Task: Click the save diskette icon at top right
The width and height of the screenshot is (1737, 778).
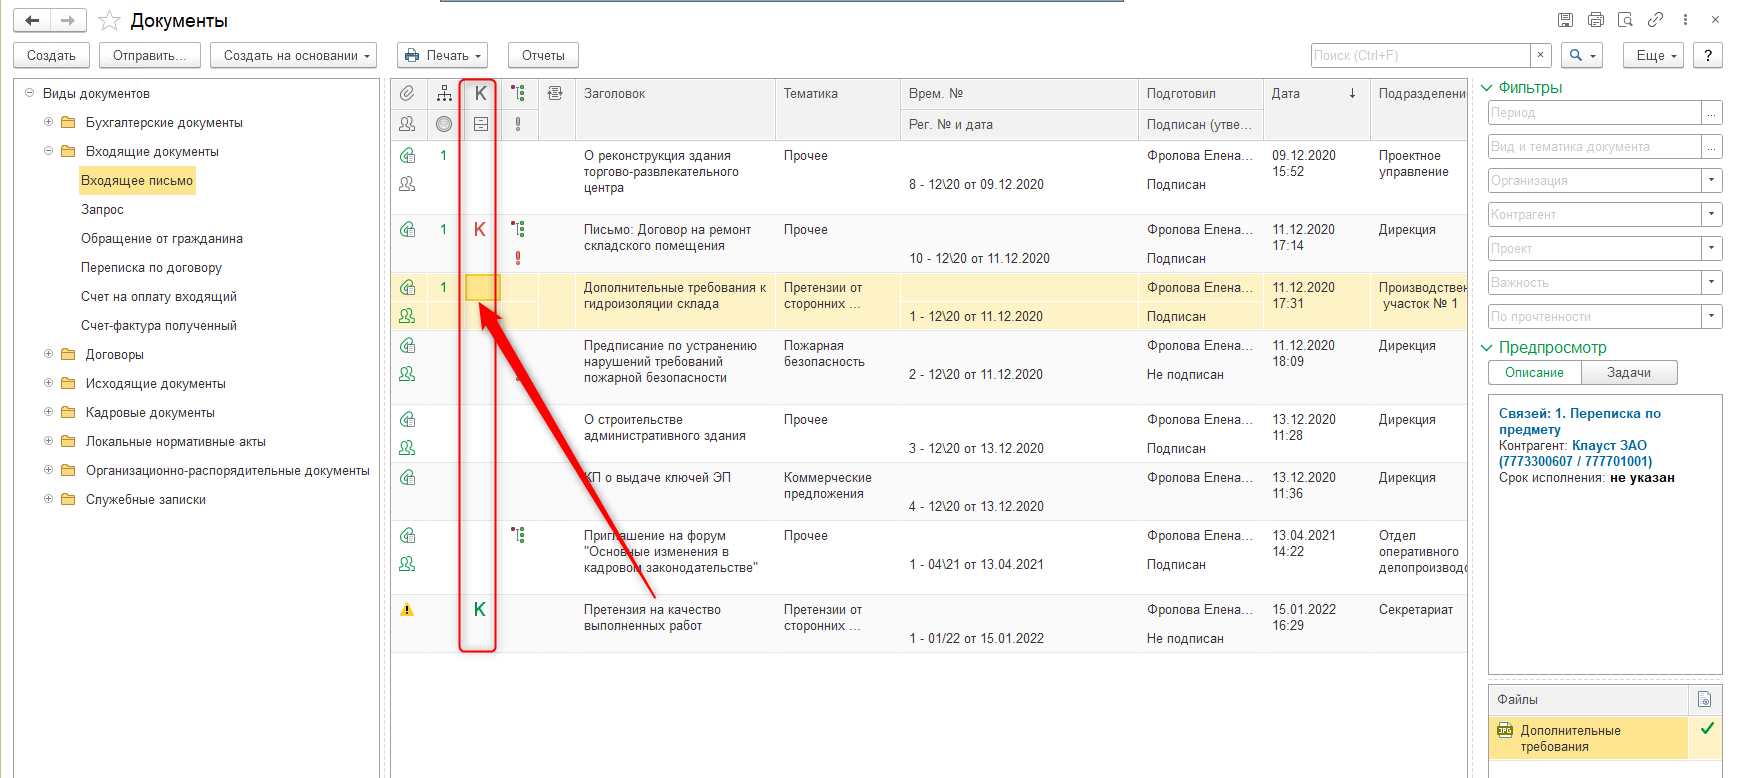Action: (x=1566, y=20)
